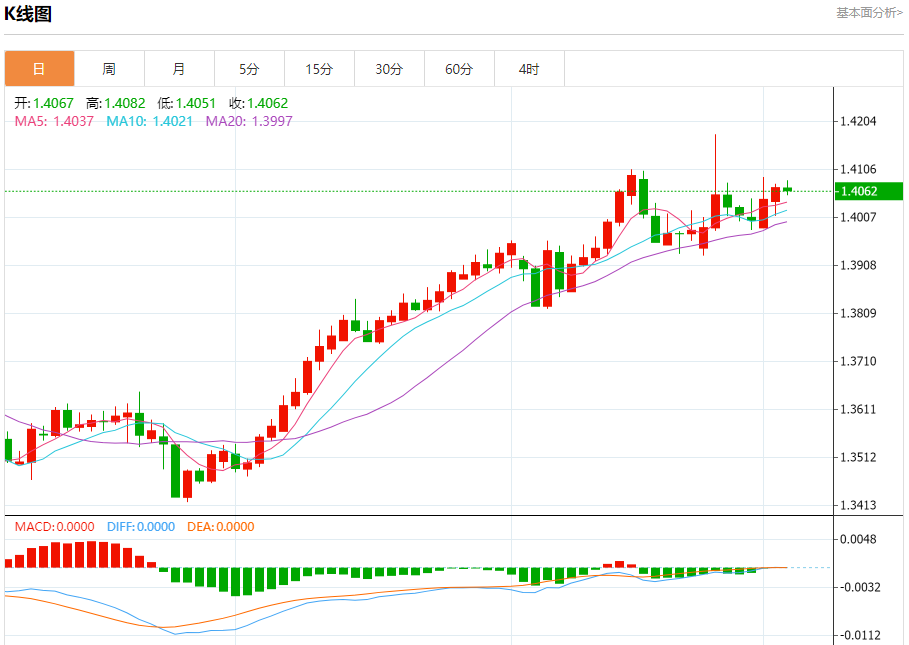Image resolution: width=909 pixels, height=645 pixels.
Task: Click the 1.4007 price axis label
Action: pos(858,217)
